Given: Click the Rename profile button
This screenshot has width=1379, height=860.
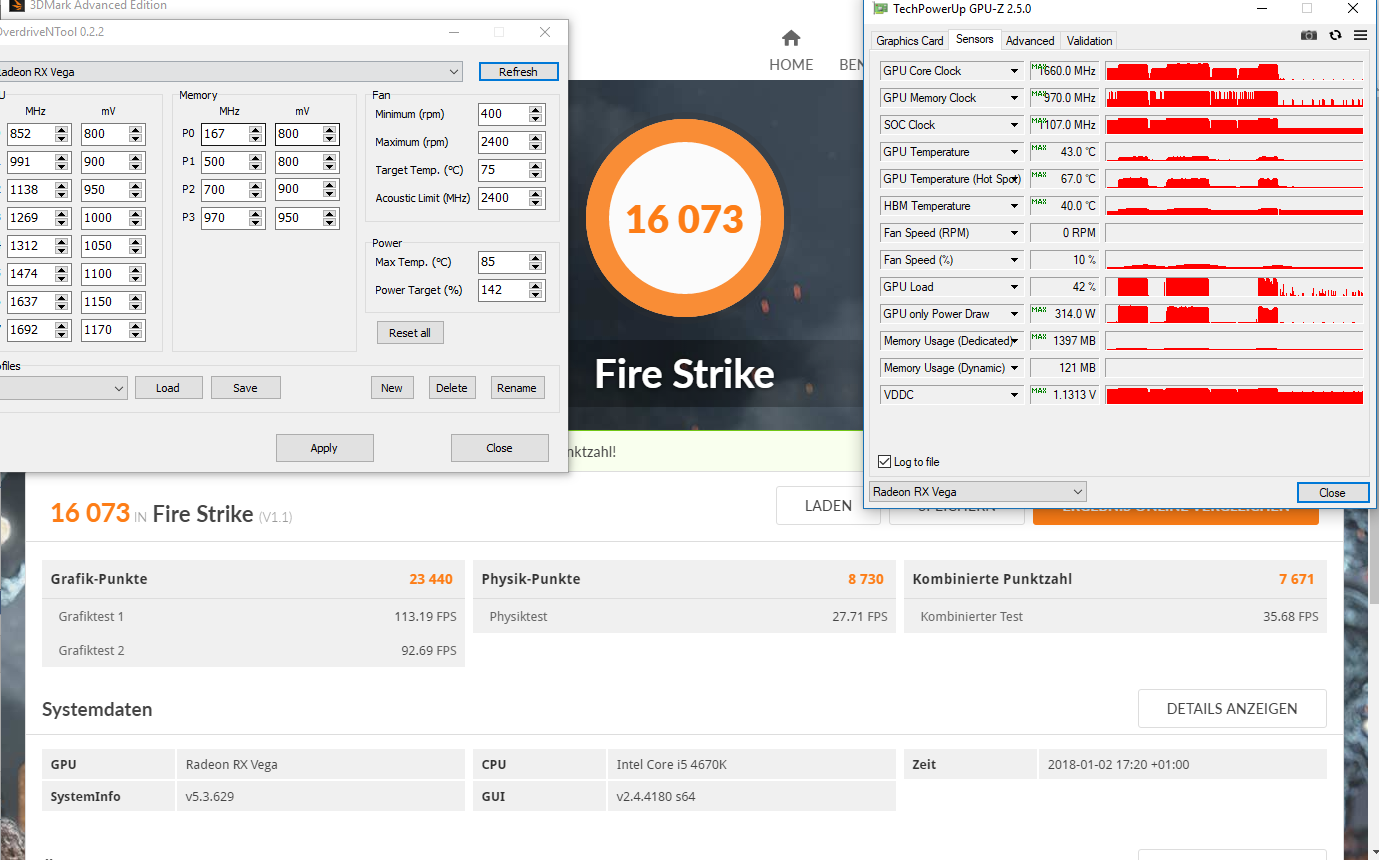Looking at the screenshot, I should pos(517,388).
